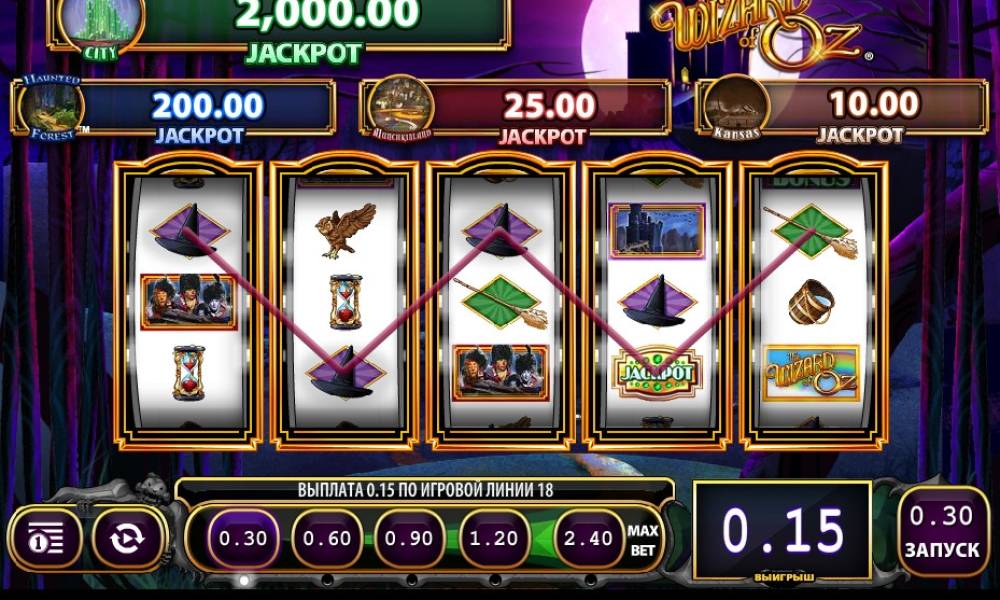Click the Wizard of Oz title logo
1000x600 pixels.
click(x=759, y=32)
